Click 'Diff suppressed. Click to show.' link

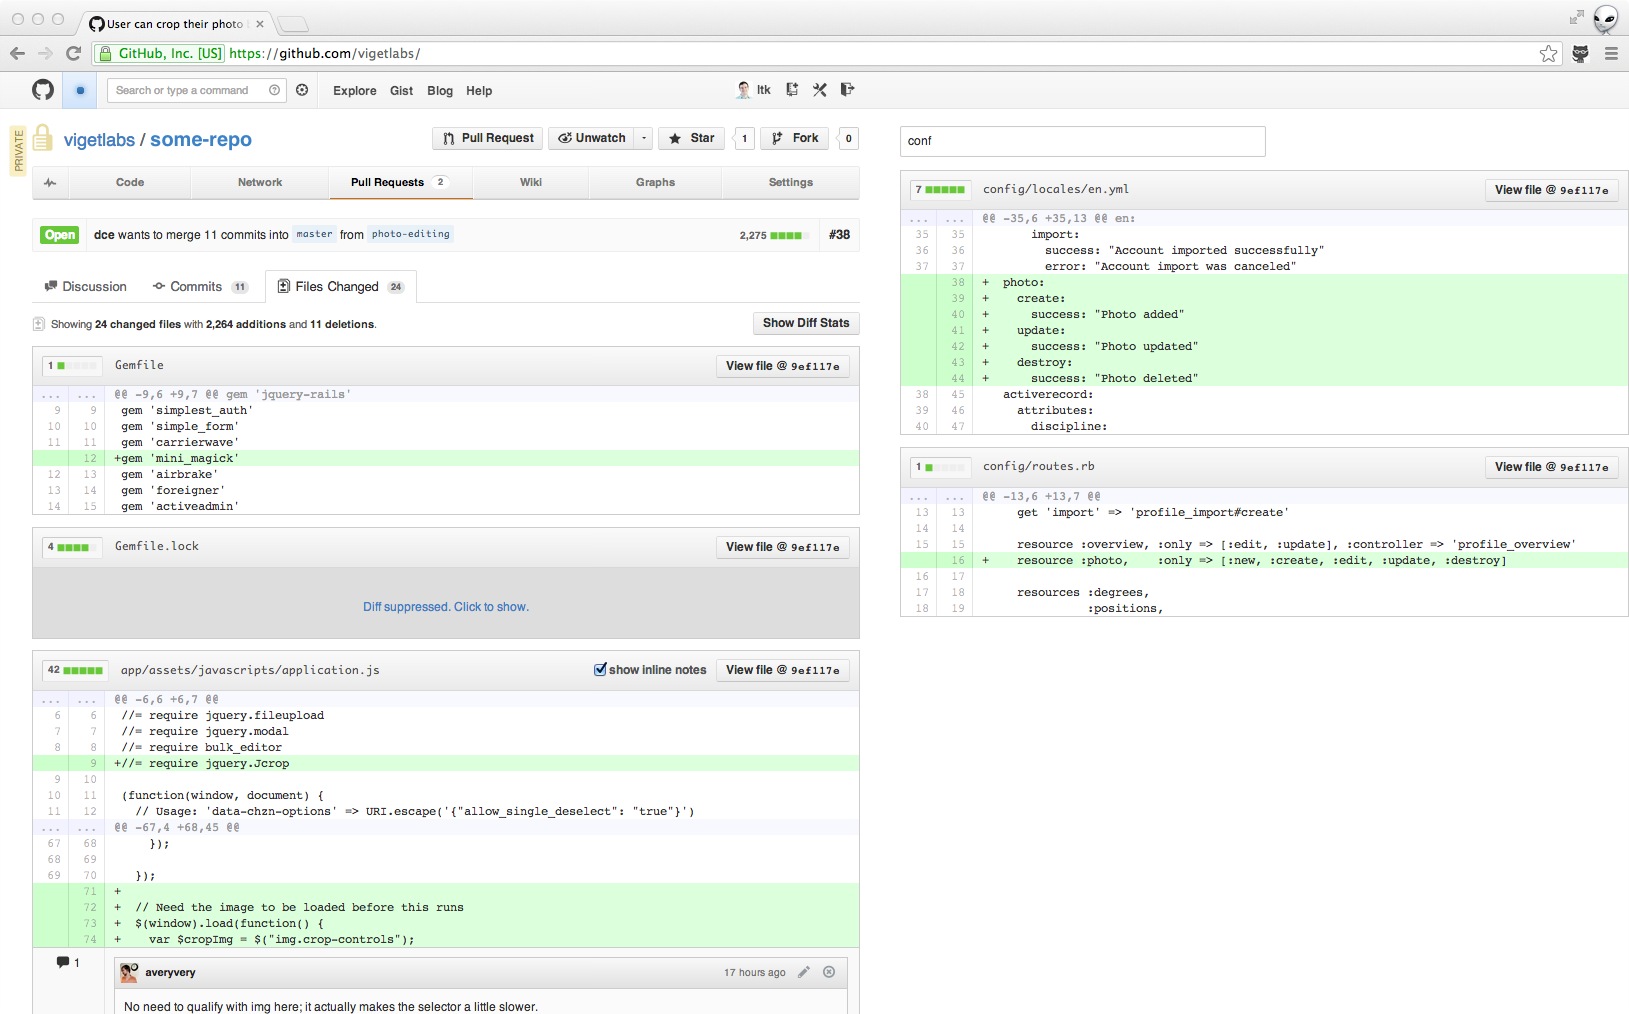pyautogui.click(x=446, y=607)
